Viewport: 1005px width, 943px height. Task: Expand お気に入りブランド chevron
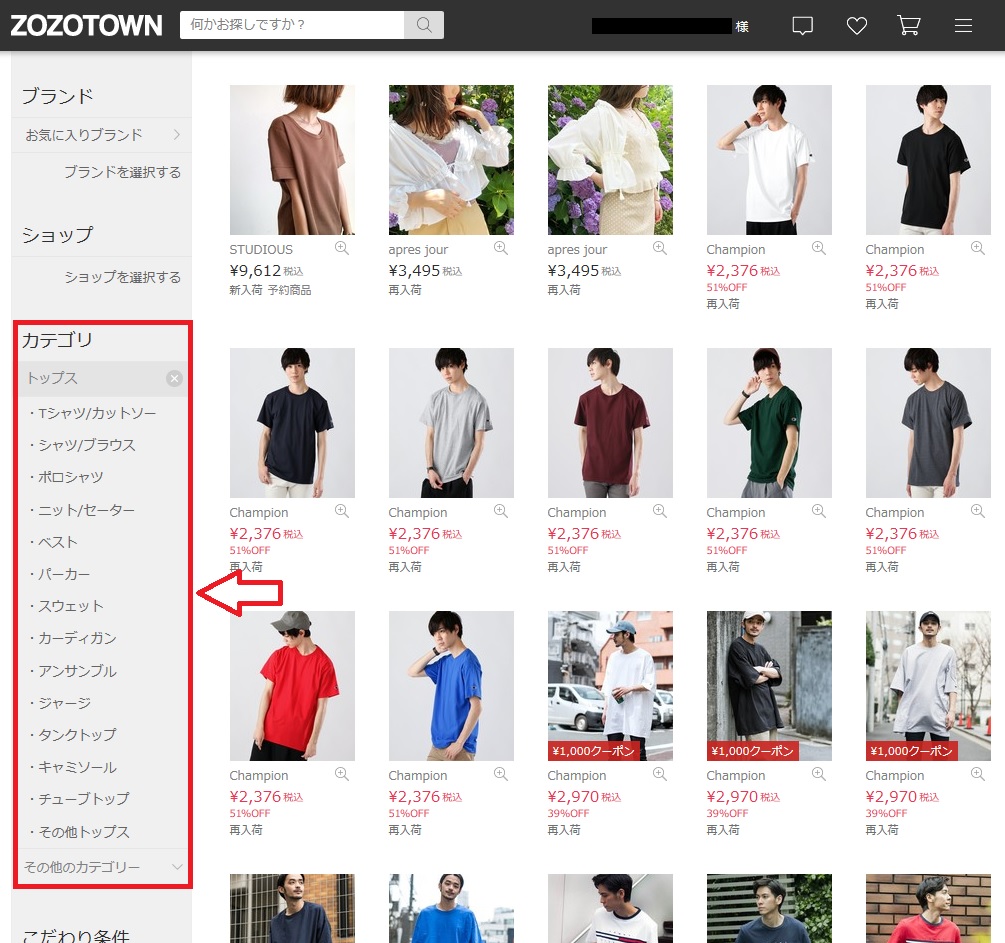pyautogui.click(x=176, y=135)
